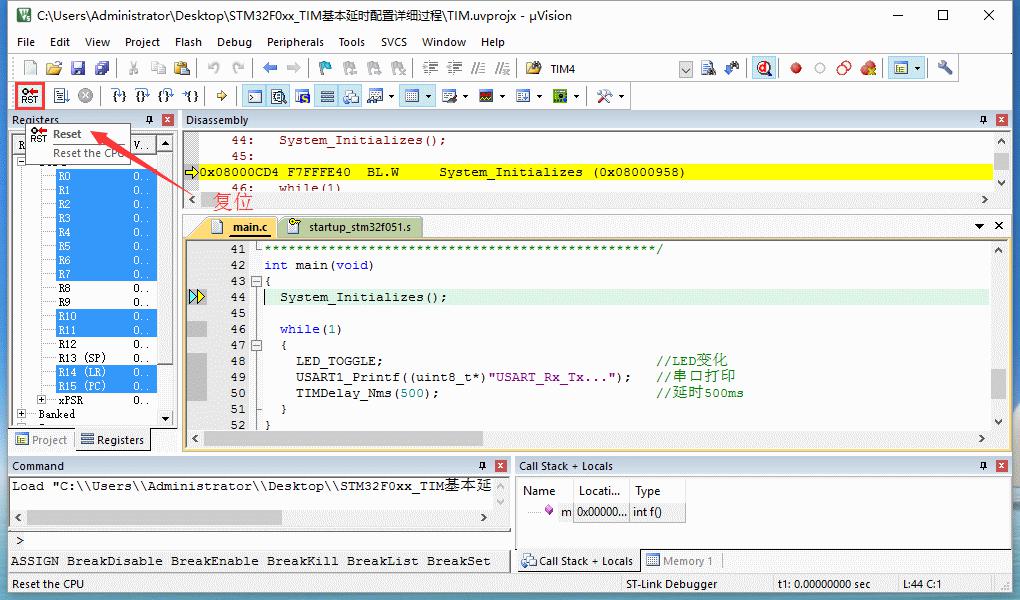Toggle the Call Stack Window toolbar icon
The width and height of the screenshot is (1020, 600).
click(351, 97)
